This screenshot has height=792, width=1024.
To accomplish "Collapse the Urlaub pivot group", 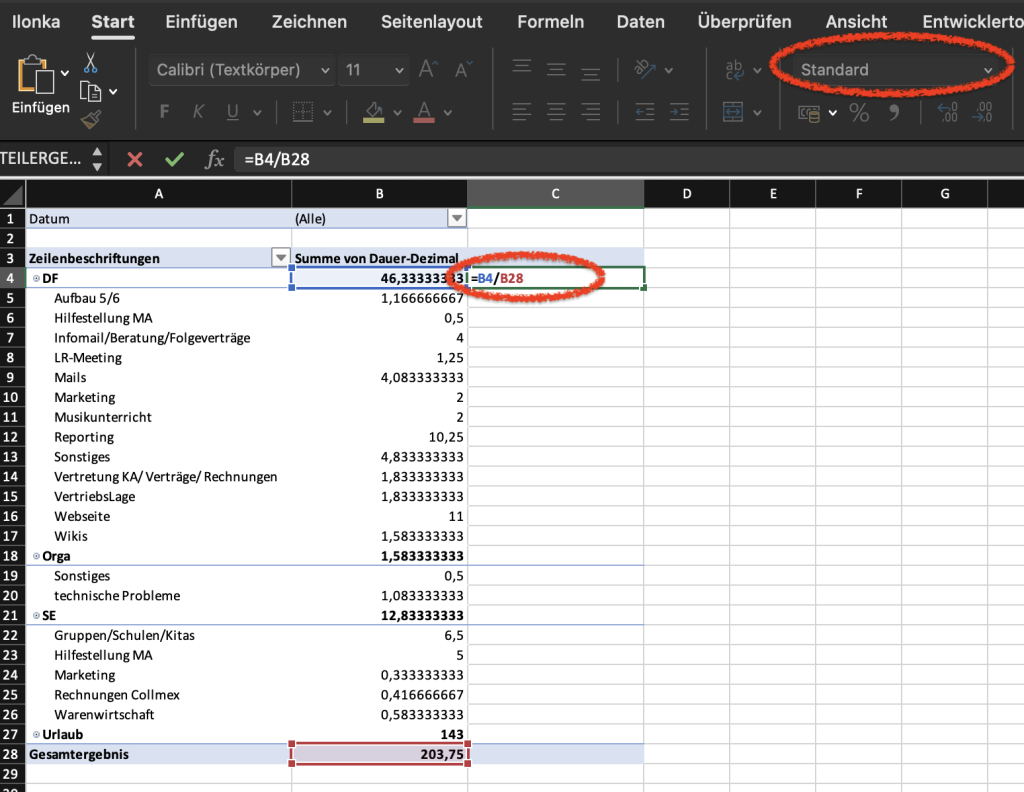I will click(36, 735).
